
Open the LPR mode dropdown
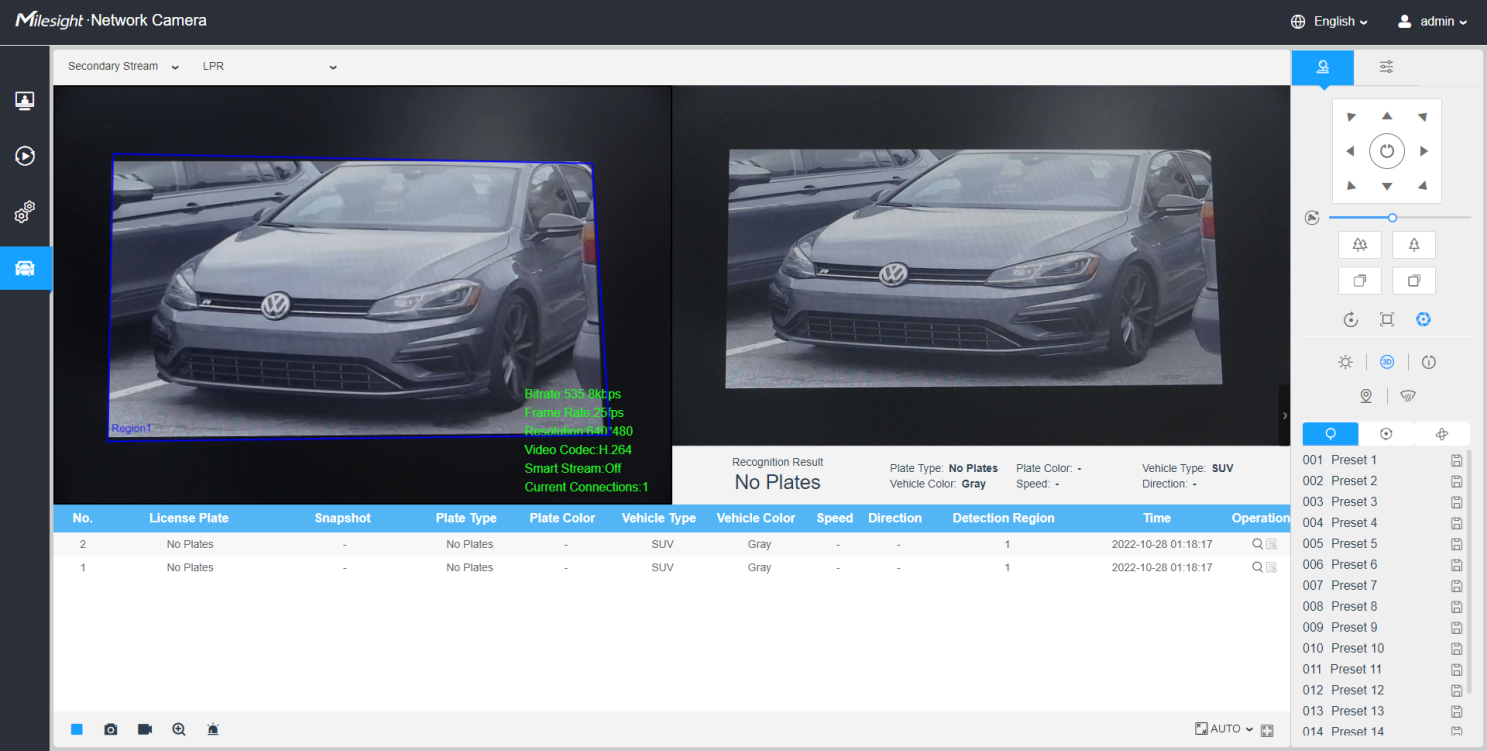click(269, 66)
